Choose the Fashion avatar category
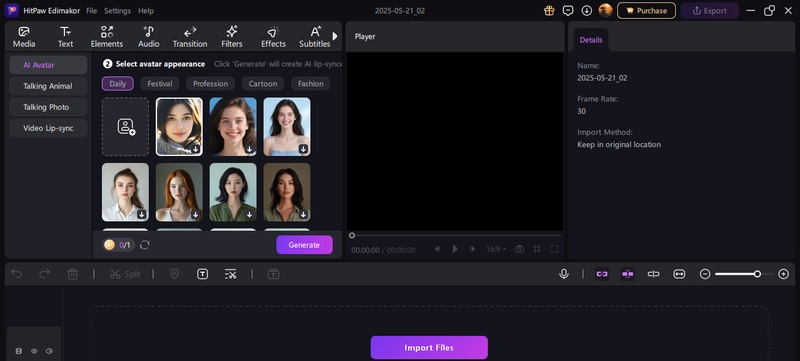The width and height of the screenshot is (800, 361). (311, 84)
